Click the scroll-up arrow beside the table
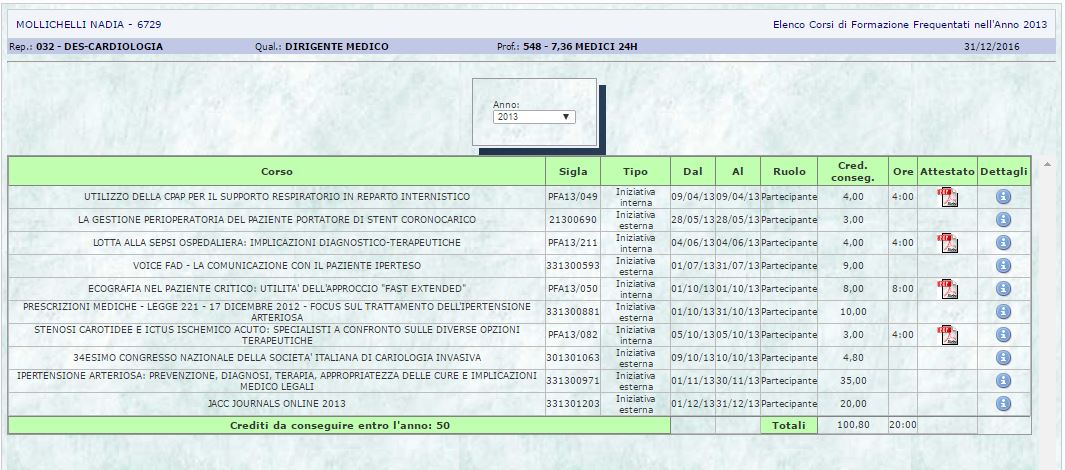Screen dimensions: 1065x470 pos(1047,164)
